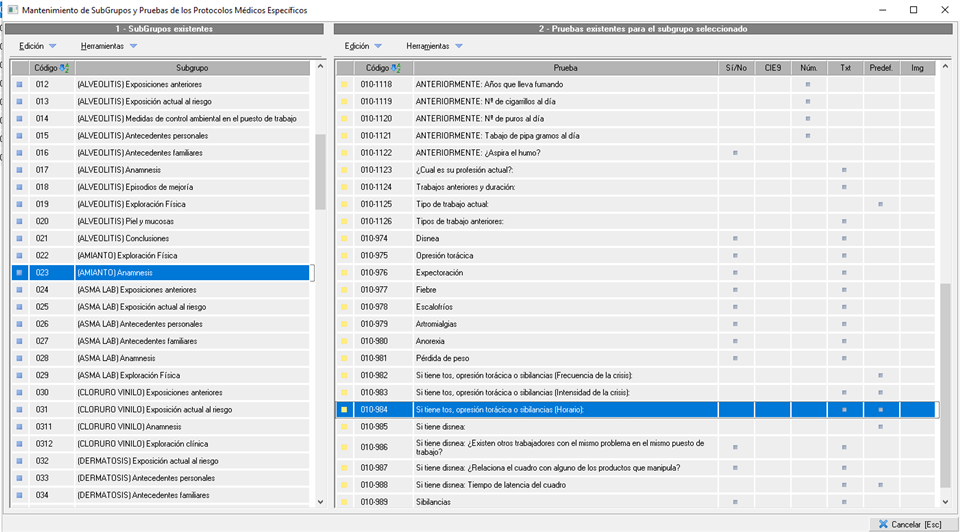
Task: Toggle Predef. mark for Tipo de trabajo actual
Action: tap(881, 204)
